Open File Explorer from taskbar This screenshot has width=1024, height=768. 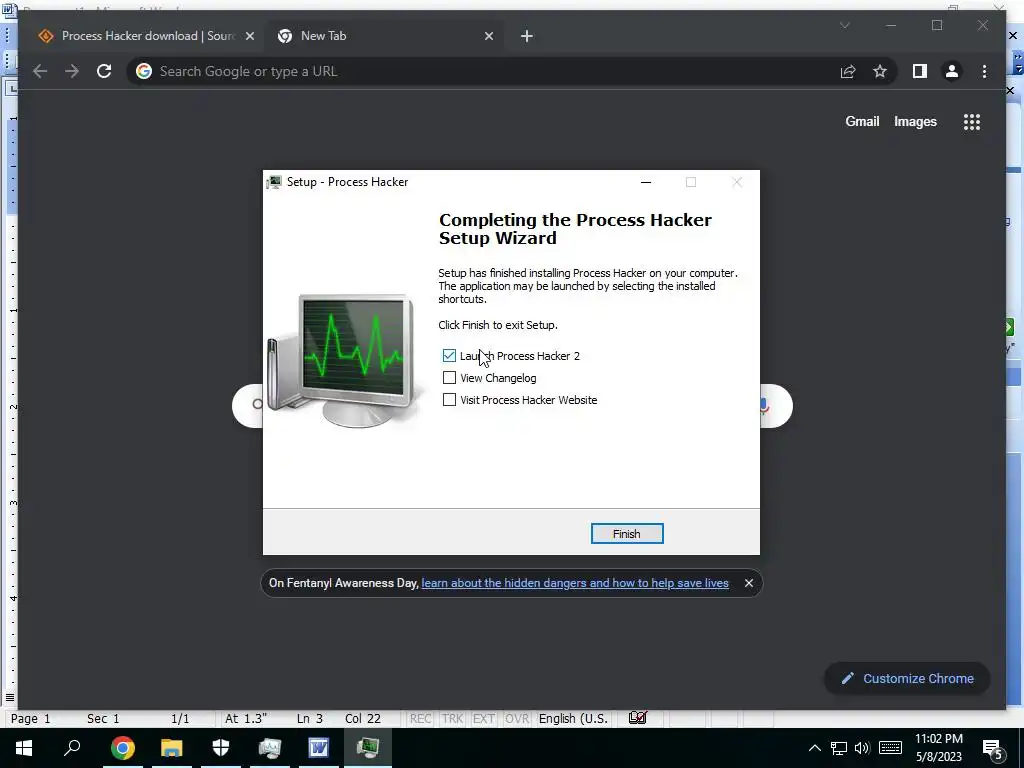[172, 748]
